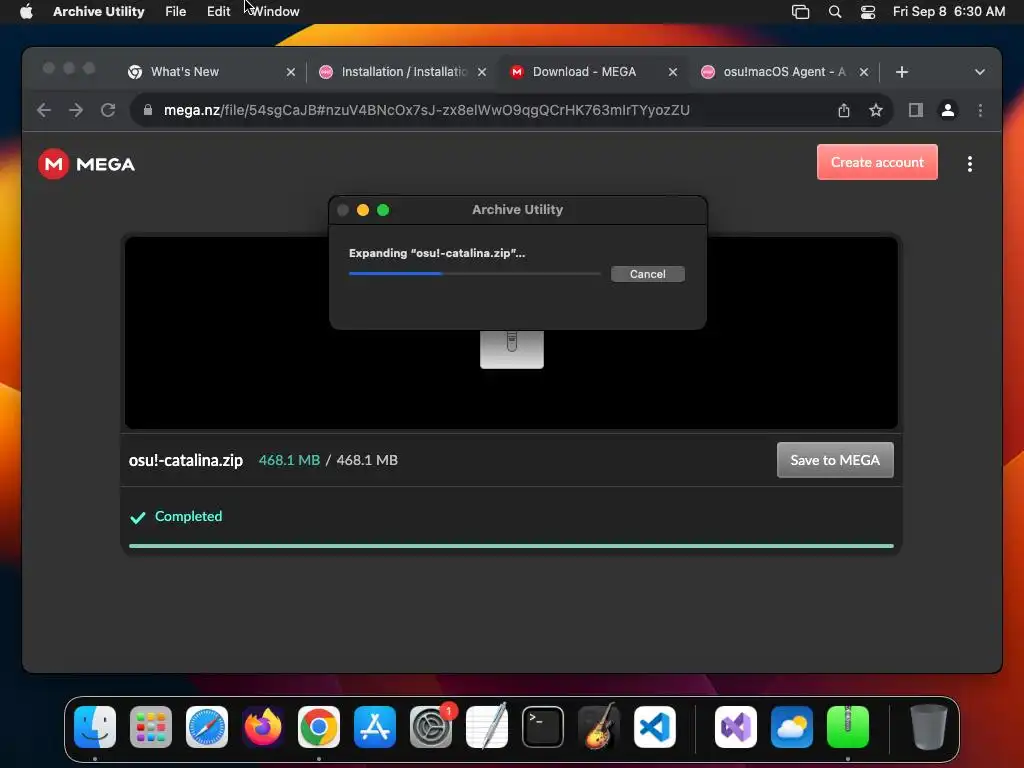Viewport: 1024px width, 768px height.
Task: Minimize the Archive Utility window
Action: tap(363, 210)
